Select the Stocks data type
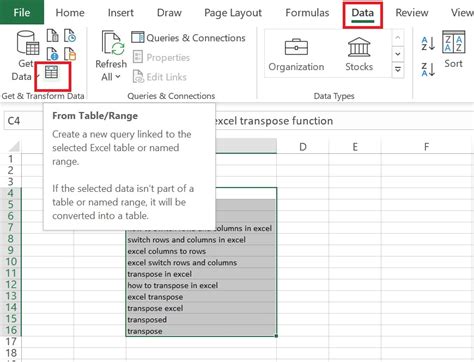The height and width of the screenshot is (362, 474). tap(359, 55)
